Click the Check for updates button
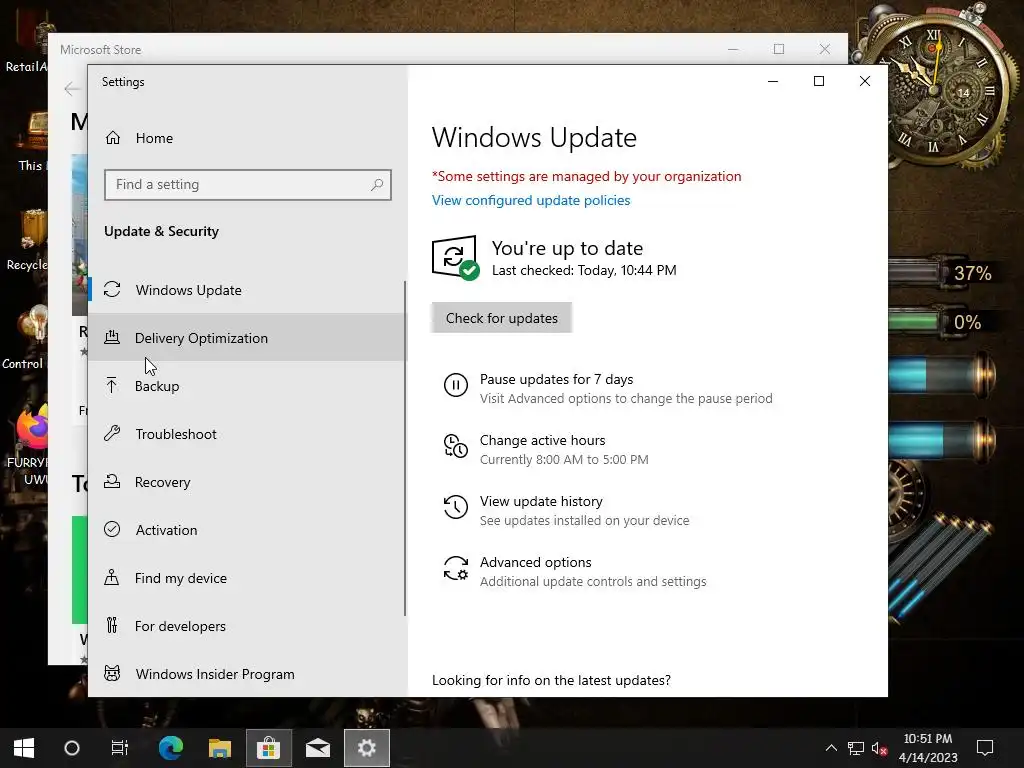 click(502, 318)
